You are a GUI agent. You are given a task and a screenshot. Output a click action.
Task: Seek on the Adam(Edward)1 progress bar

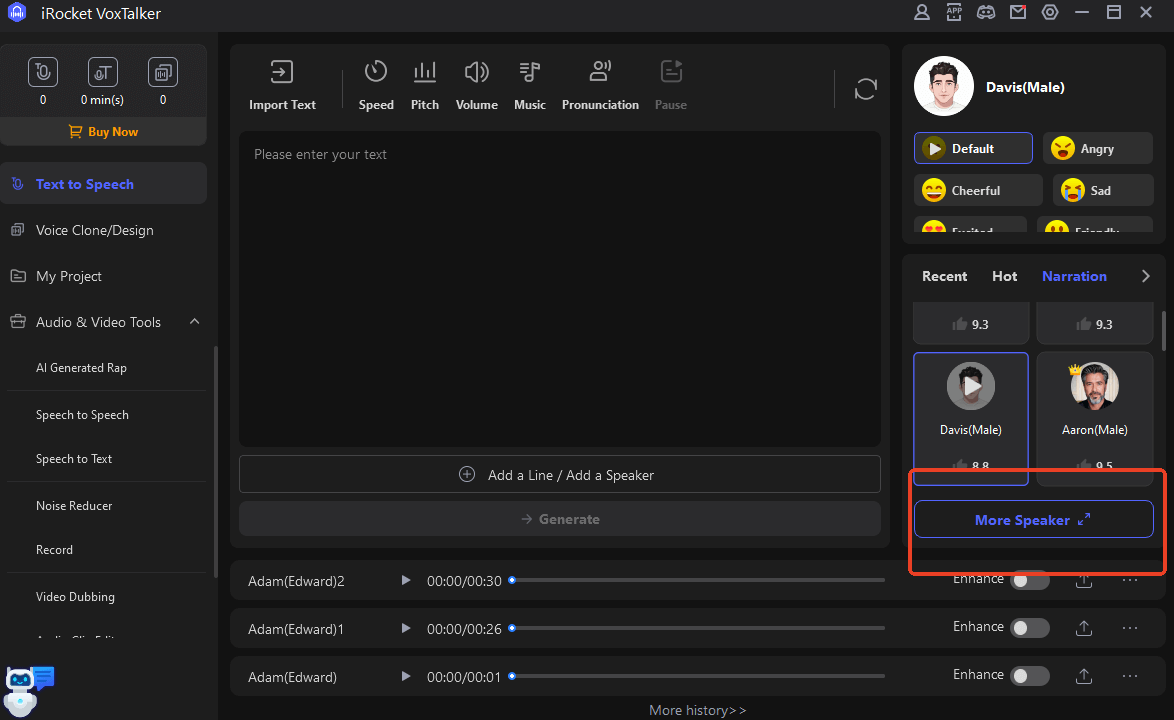coord(698,628)
